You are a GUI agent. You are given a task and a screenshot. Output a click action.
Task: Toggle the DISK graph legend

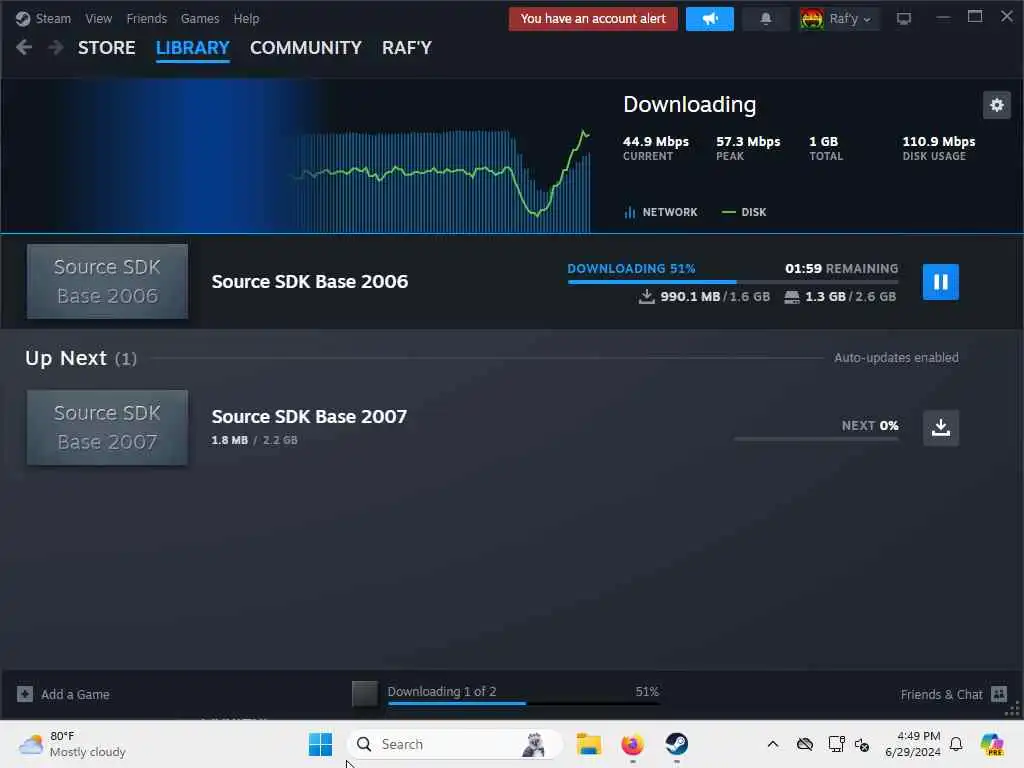point(744,212)
